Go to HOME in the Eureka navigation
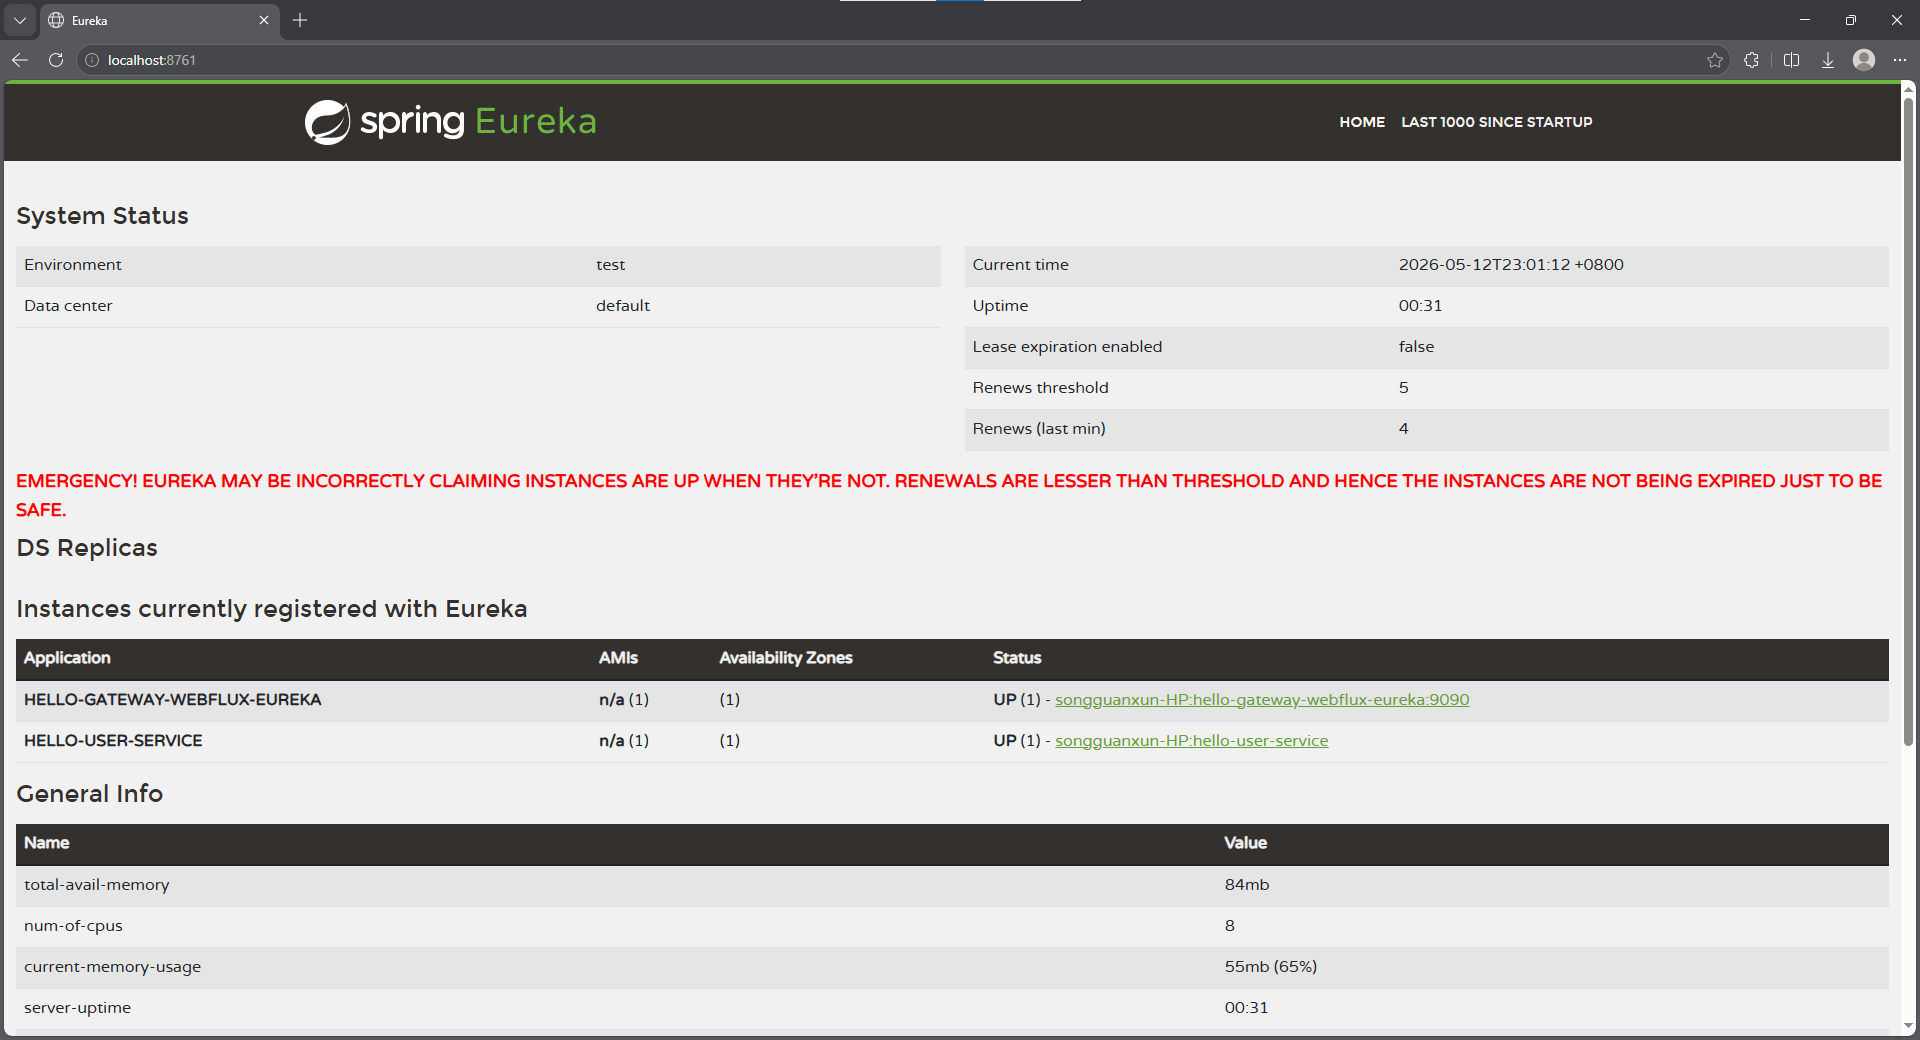This screenshot has height=1040, width=1920. tap(1362, 122)
